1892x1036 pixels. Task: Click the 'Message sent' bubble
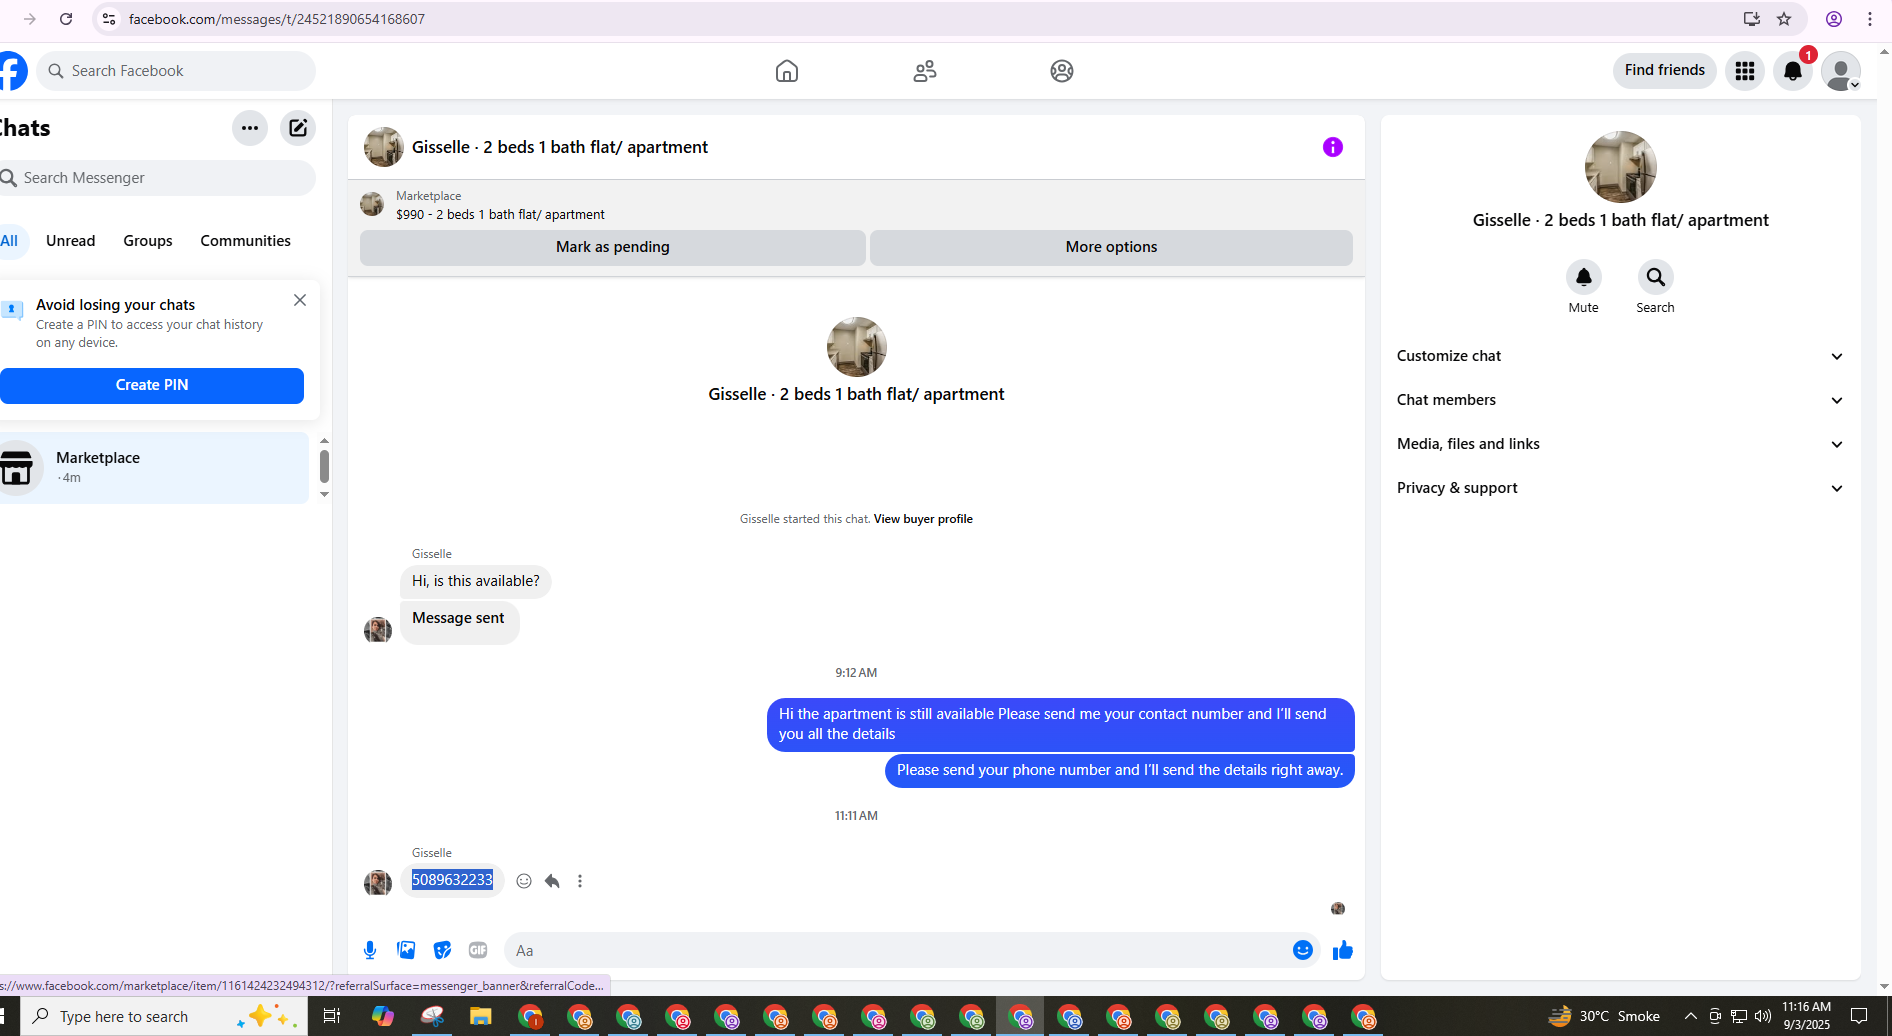click(x=459, y=620)
